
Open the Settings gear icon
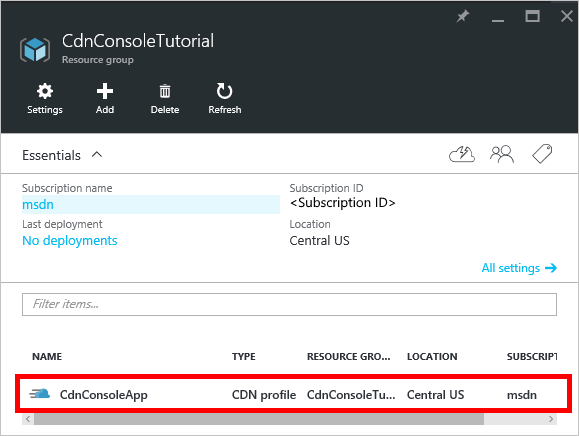tap(45, 91)
